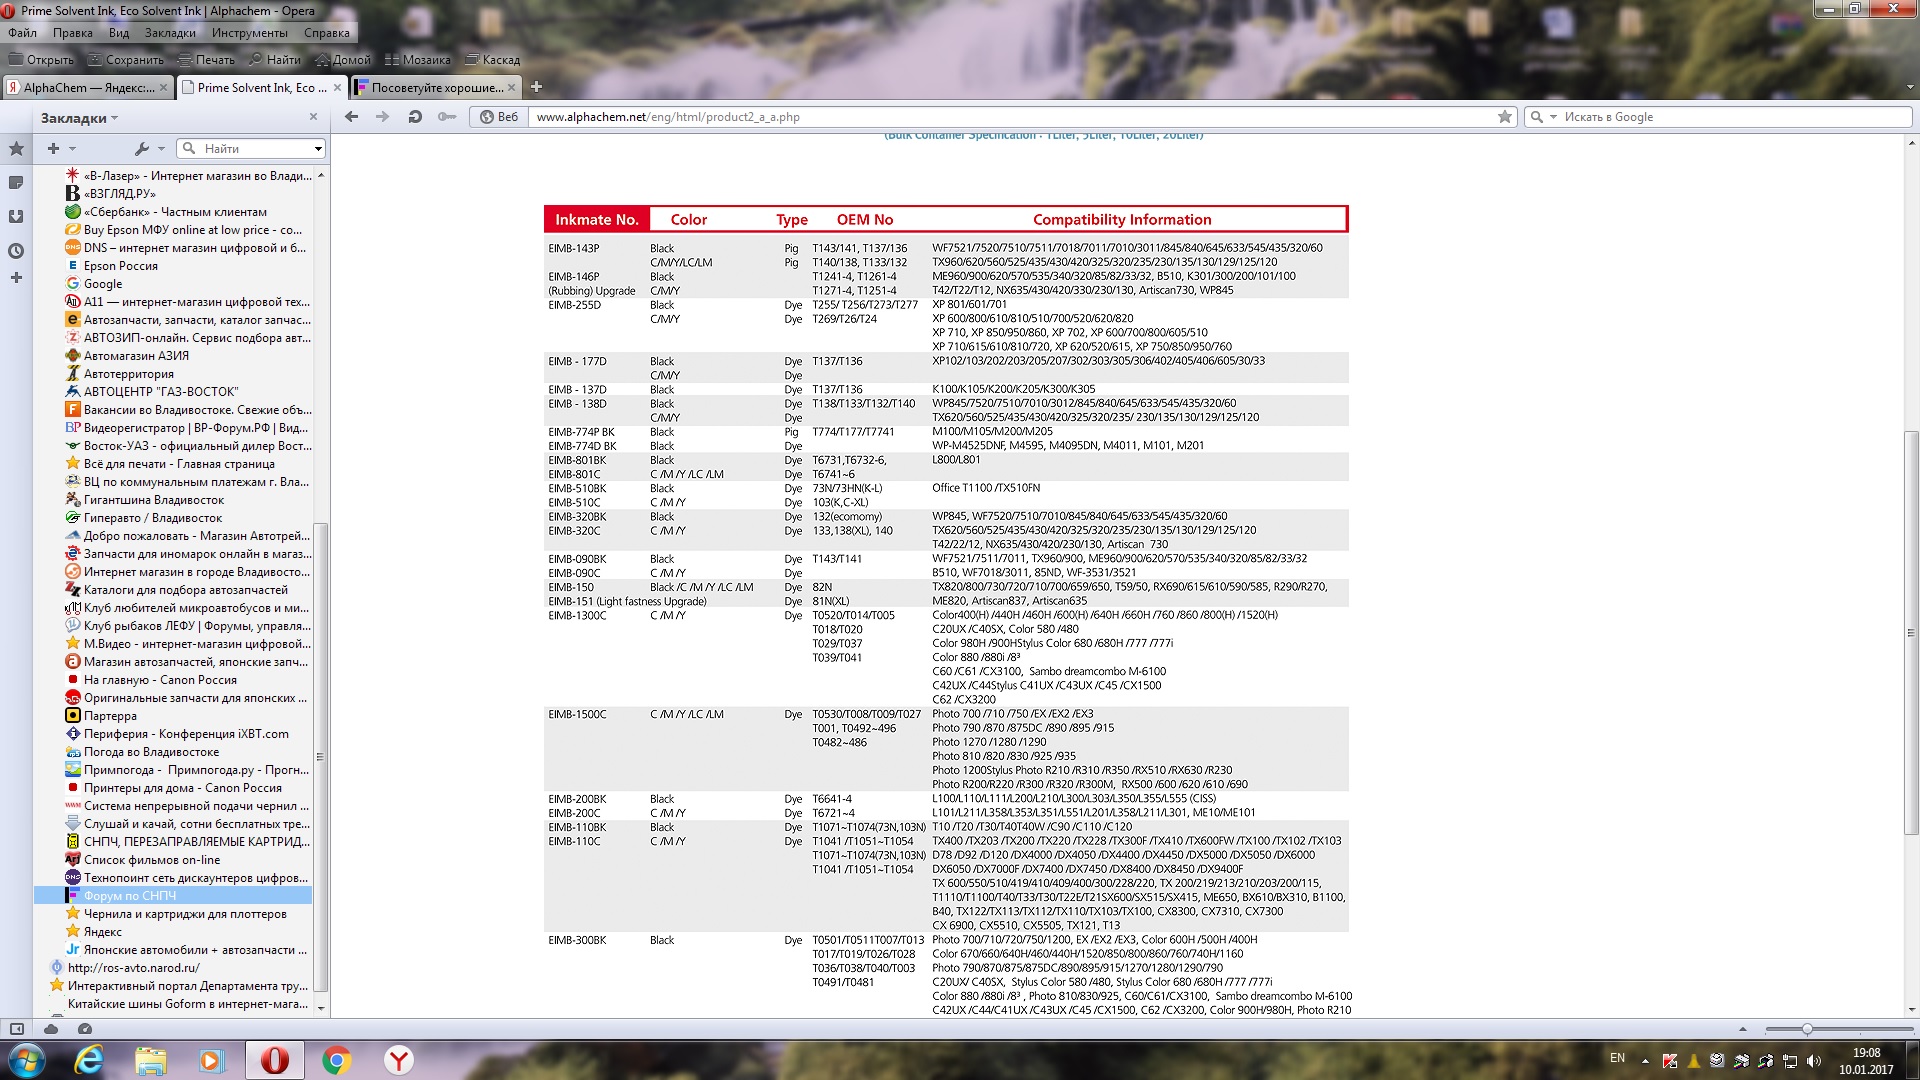Click the Печать toolbar button

pos(206,60)
